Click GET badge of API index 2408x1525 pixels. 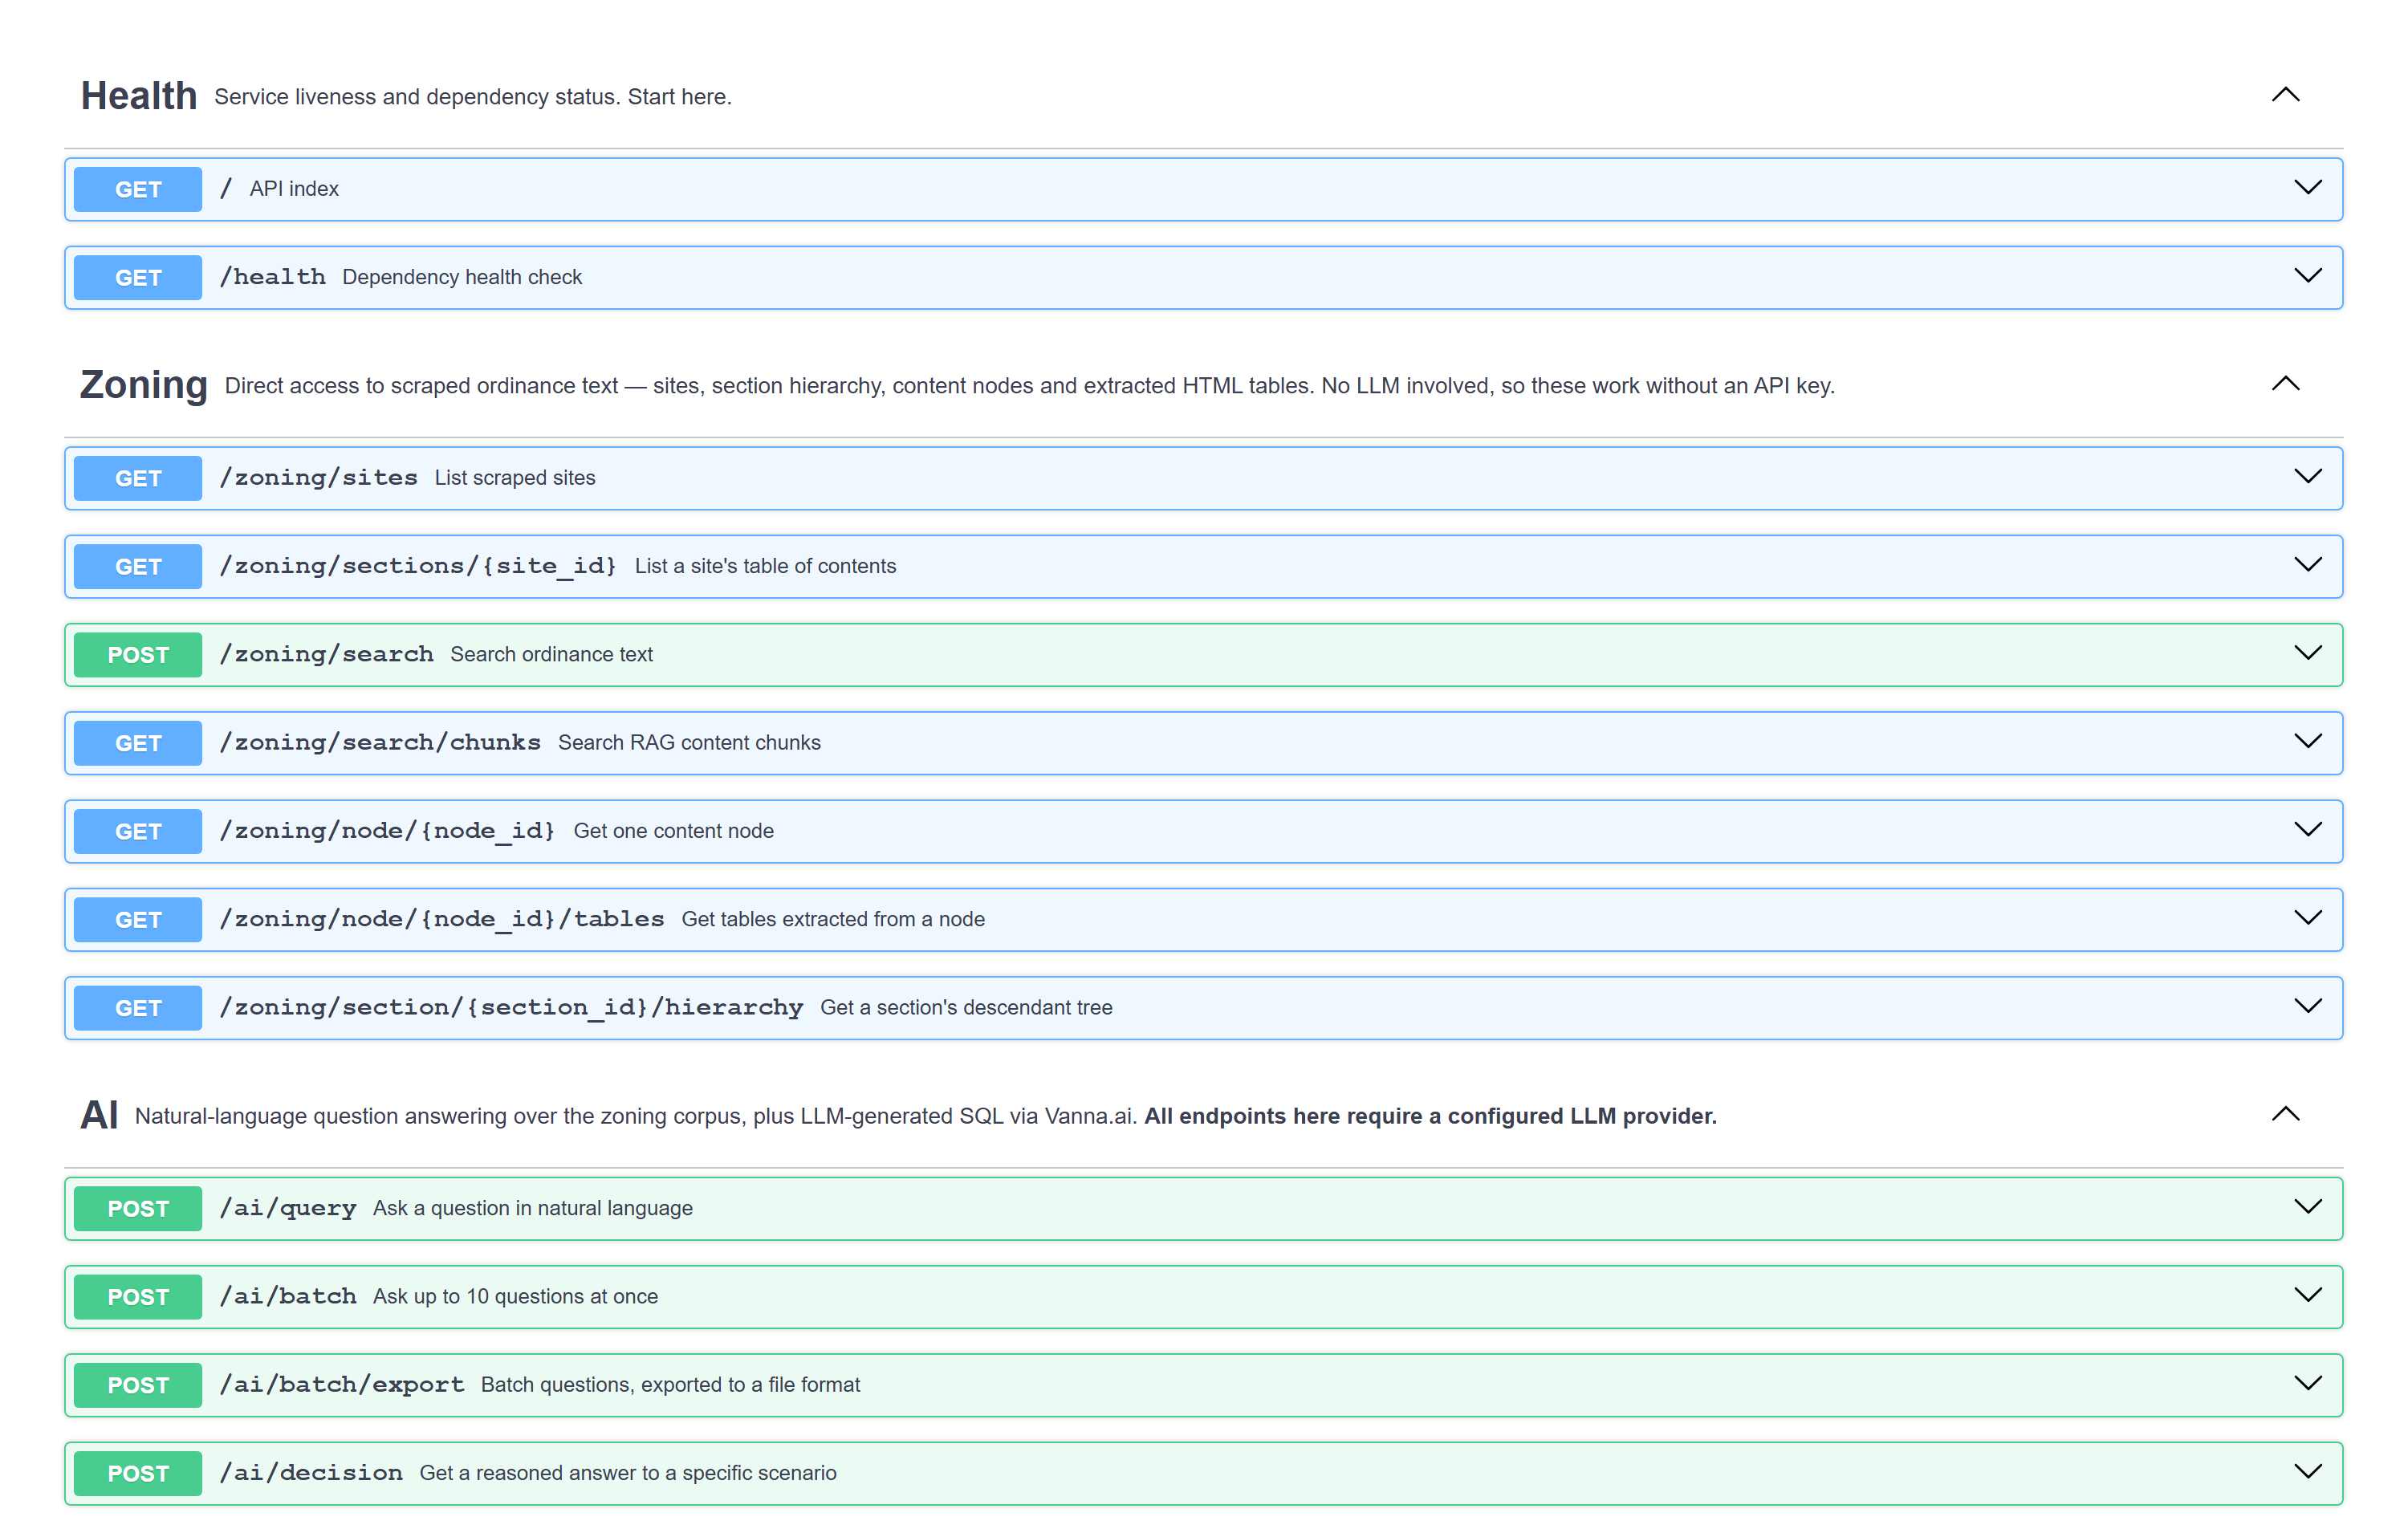tap(138, 189)
